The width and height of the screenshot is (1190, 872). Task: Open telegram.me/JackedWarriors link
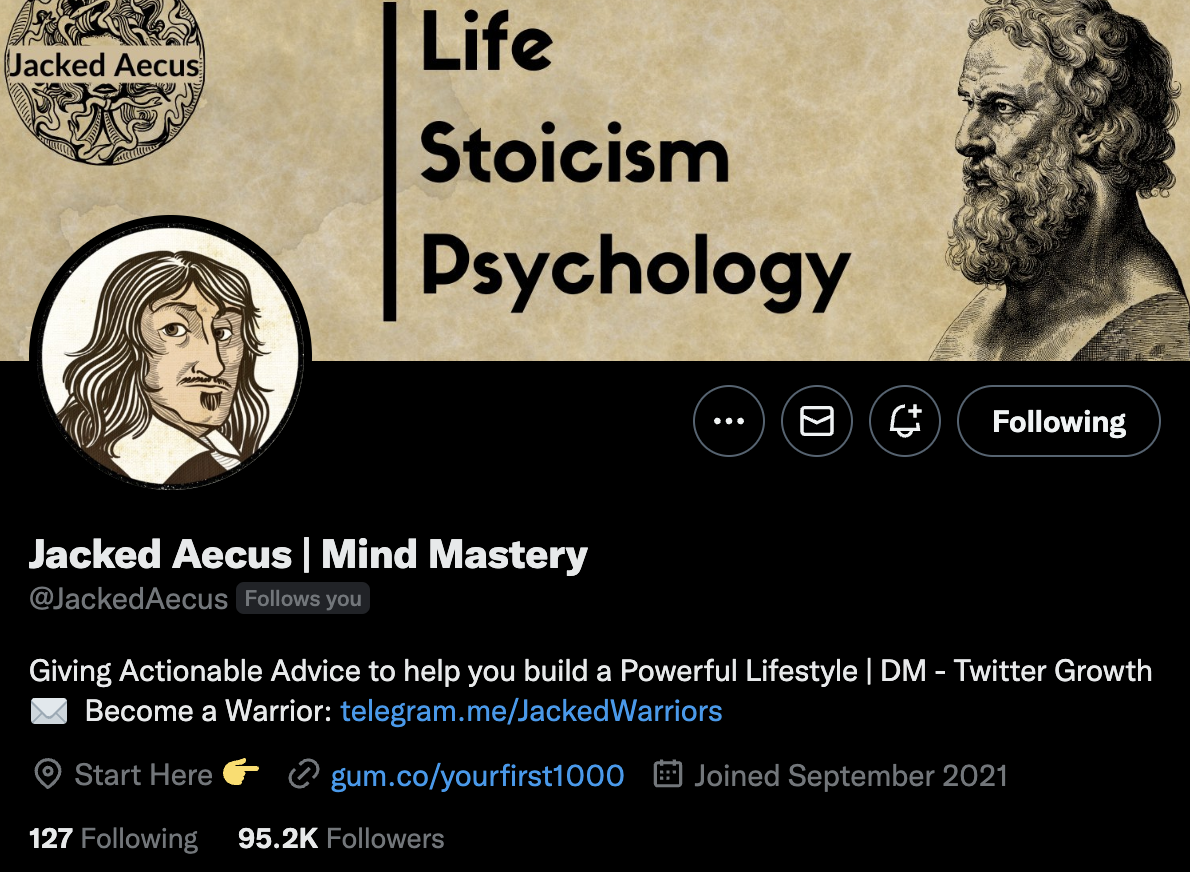click(x=531, y=711)
